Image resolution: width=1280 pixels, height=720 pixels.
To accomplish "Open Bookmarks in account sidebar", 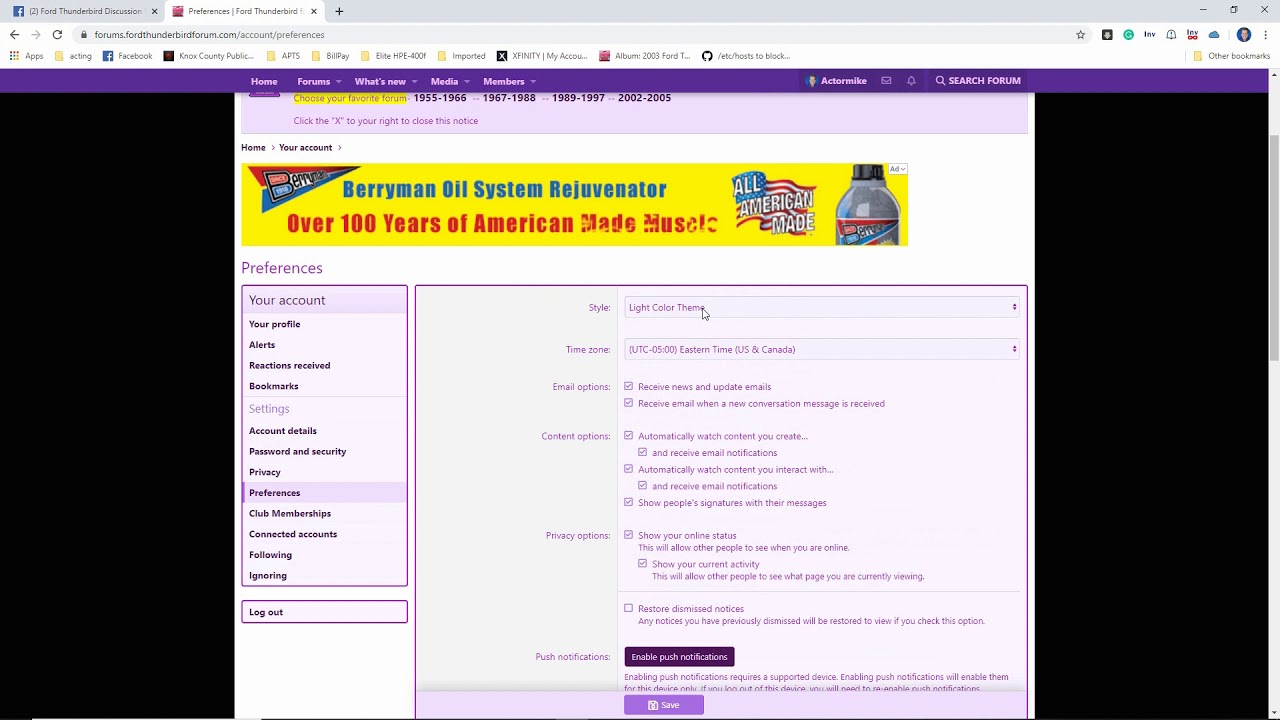I will click(274, 386).
